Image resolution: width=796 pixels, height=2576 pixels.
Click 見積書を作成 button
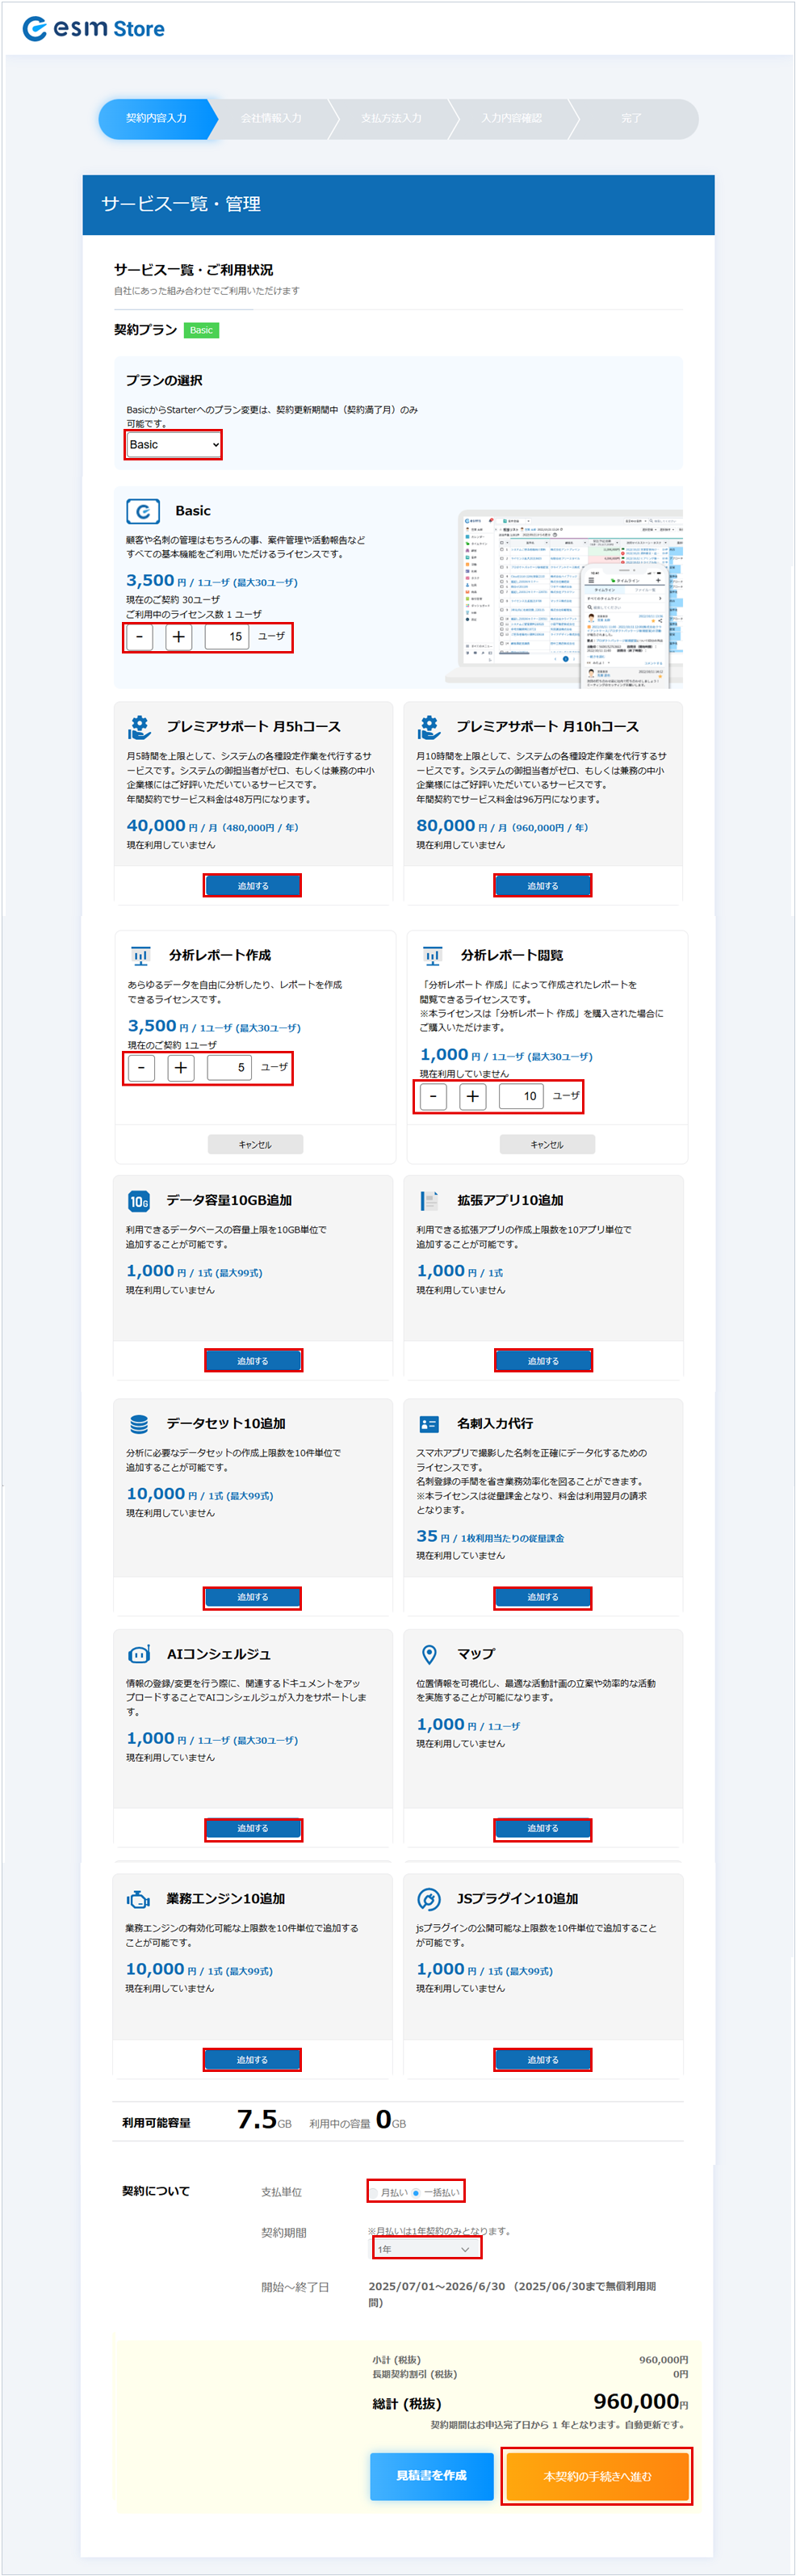point(431,2476)
